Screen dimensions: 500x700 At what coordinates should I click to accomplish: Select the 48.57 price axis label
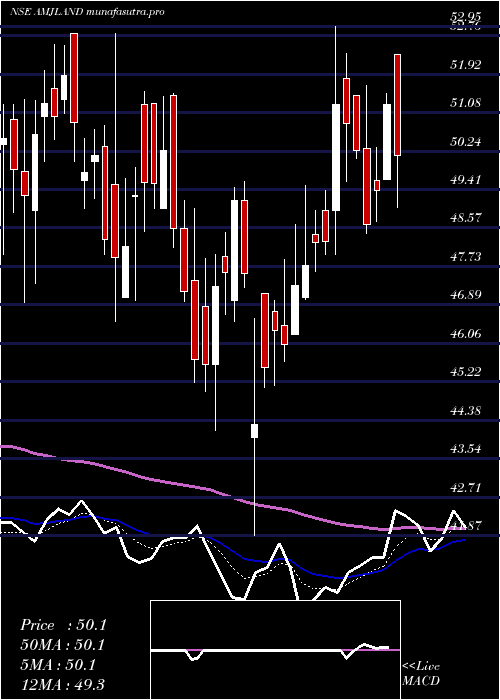point(466,218)
